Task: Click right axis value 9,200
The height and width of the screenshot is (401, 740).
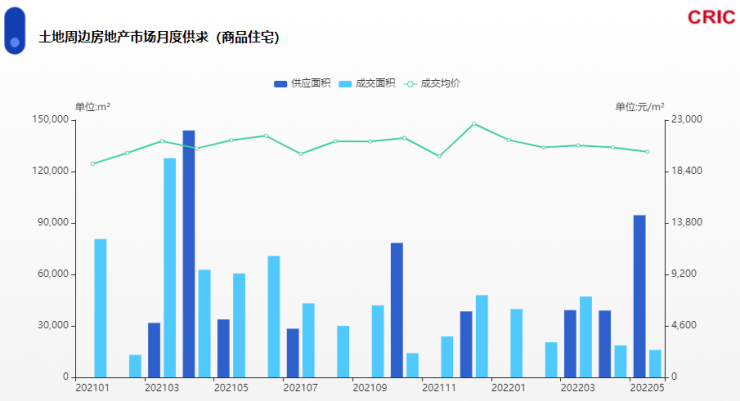Action: pos(684,274)
